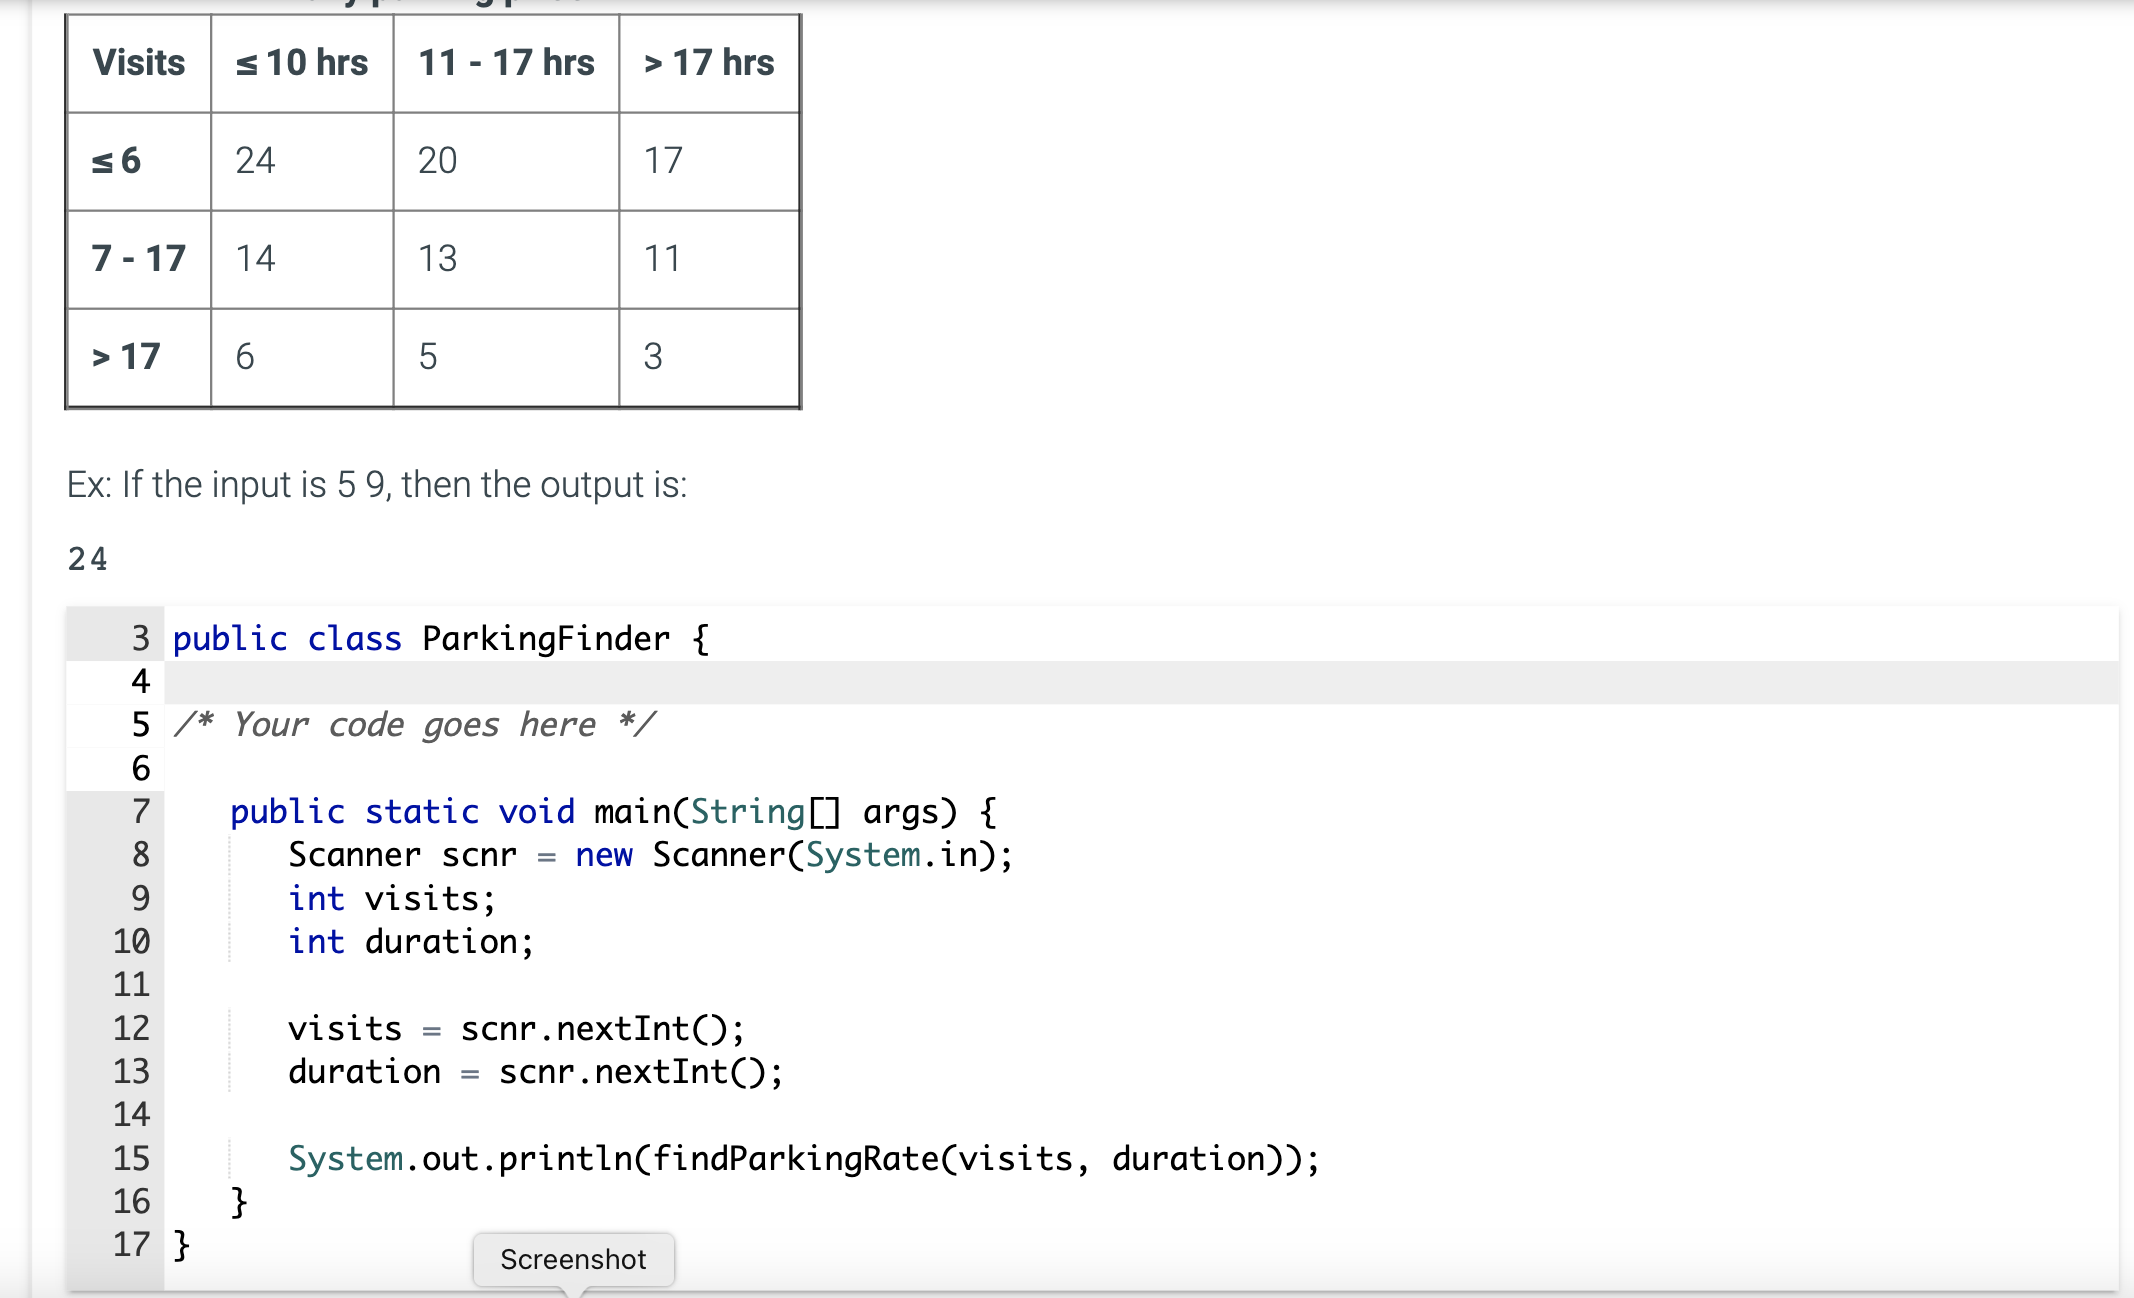Click the 'int visits;' declaration line
The width and height of the screenshot is (2134, 1298).
tap(392, 899)
